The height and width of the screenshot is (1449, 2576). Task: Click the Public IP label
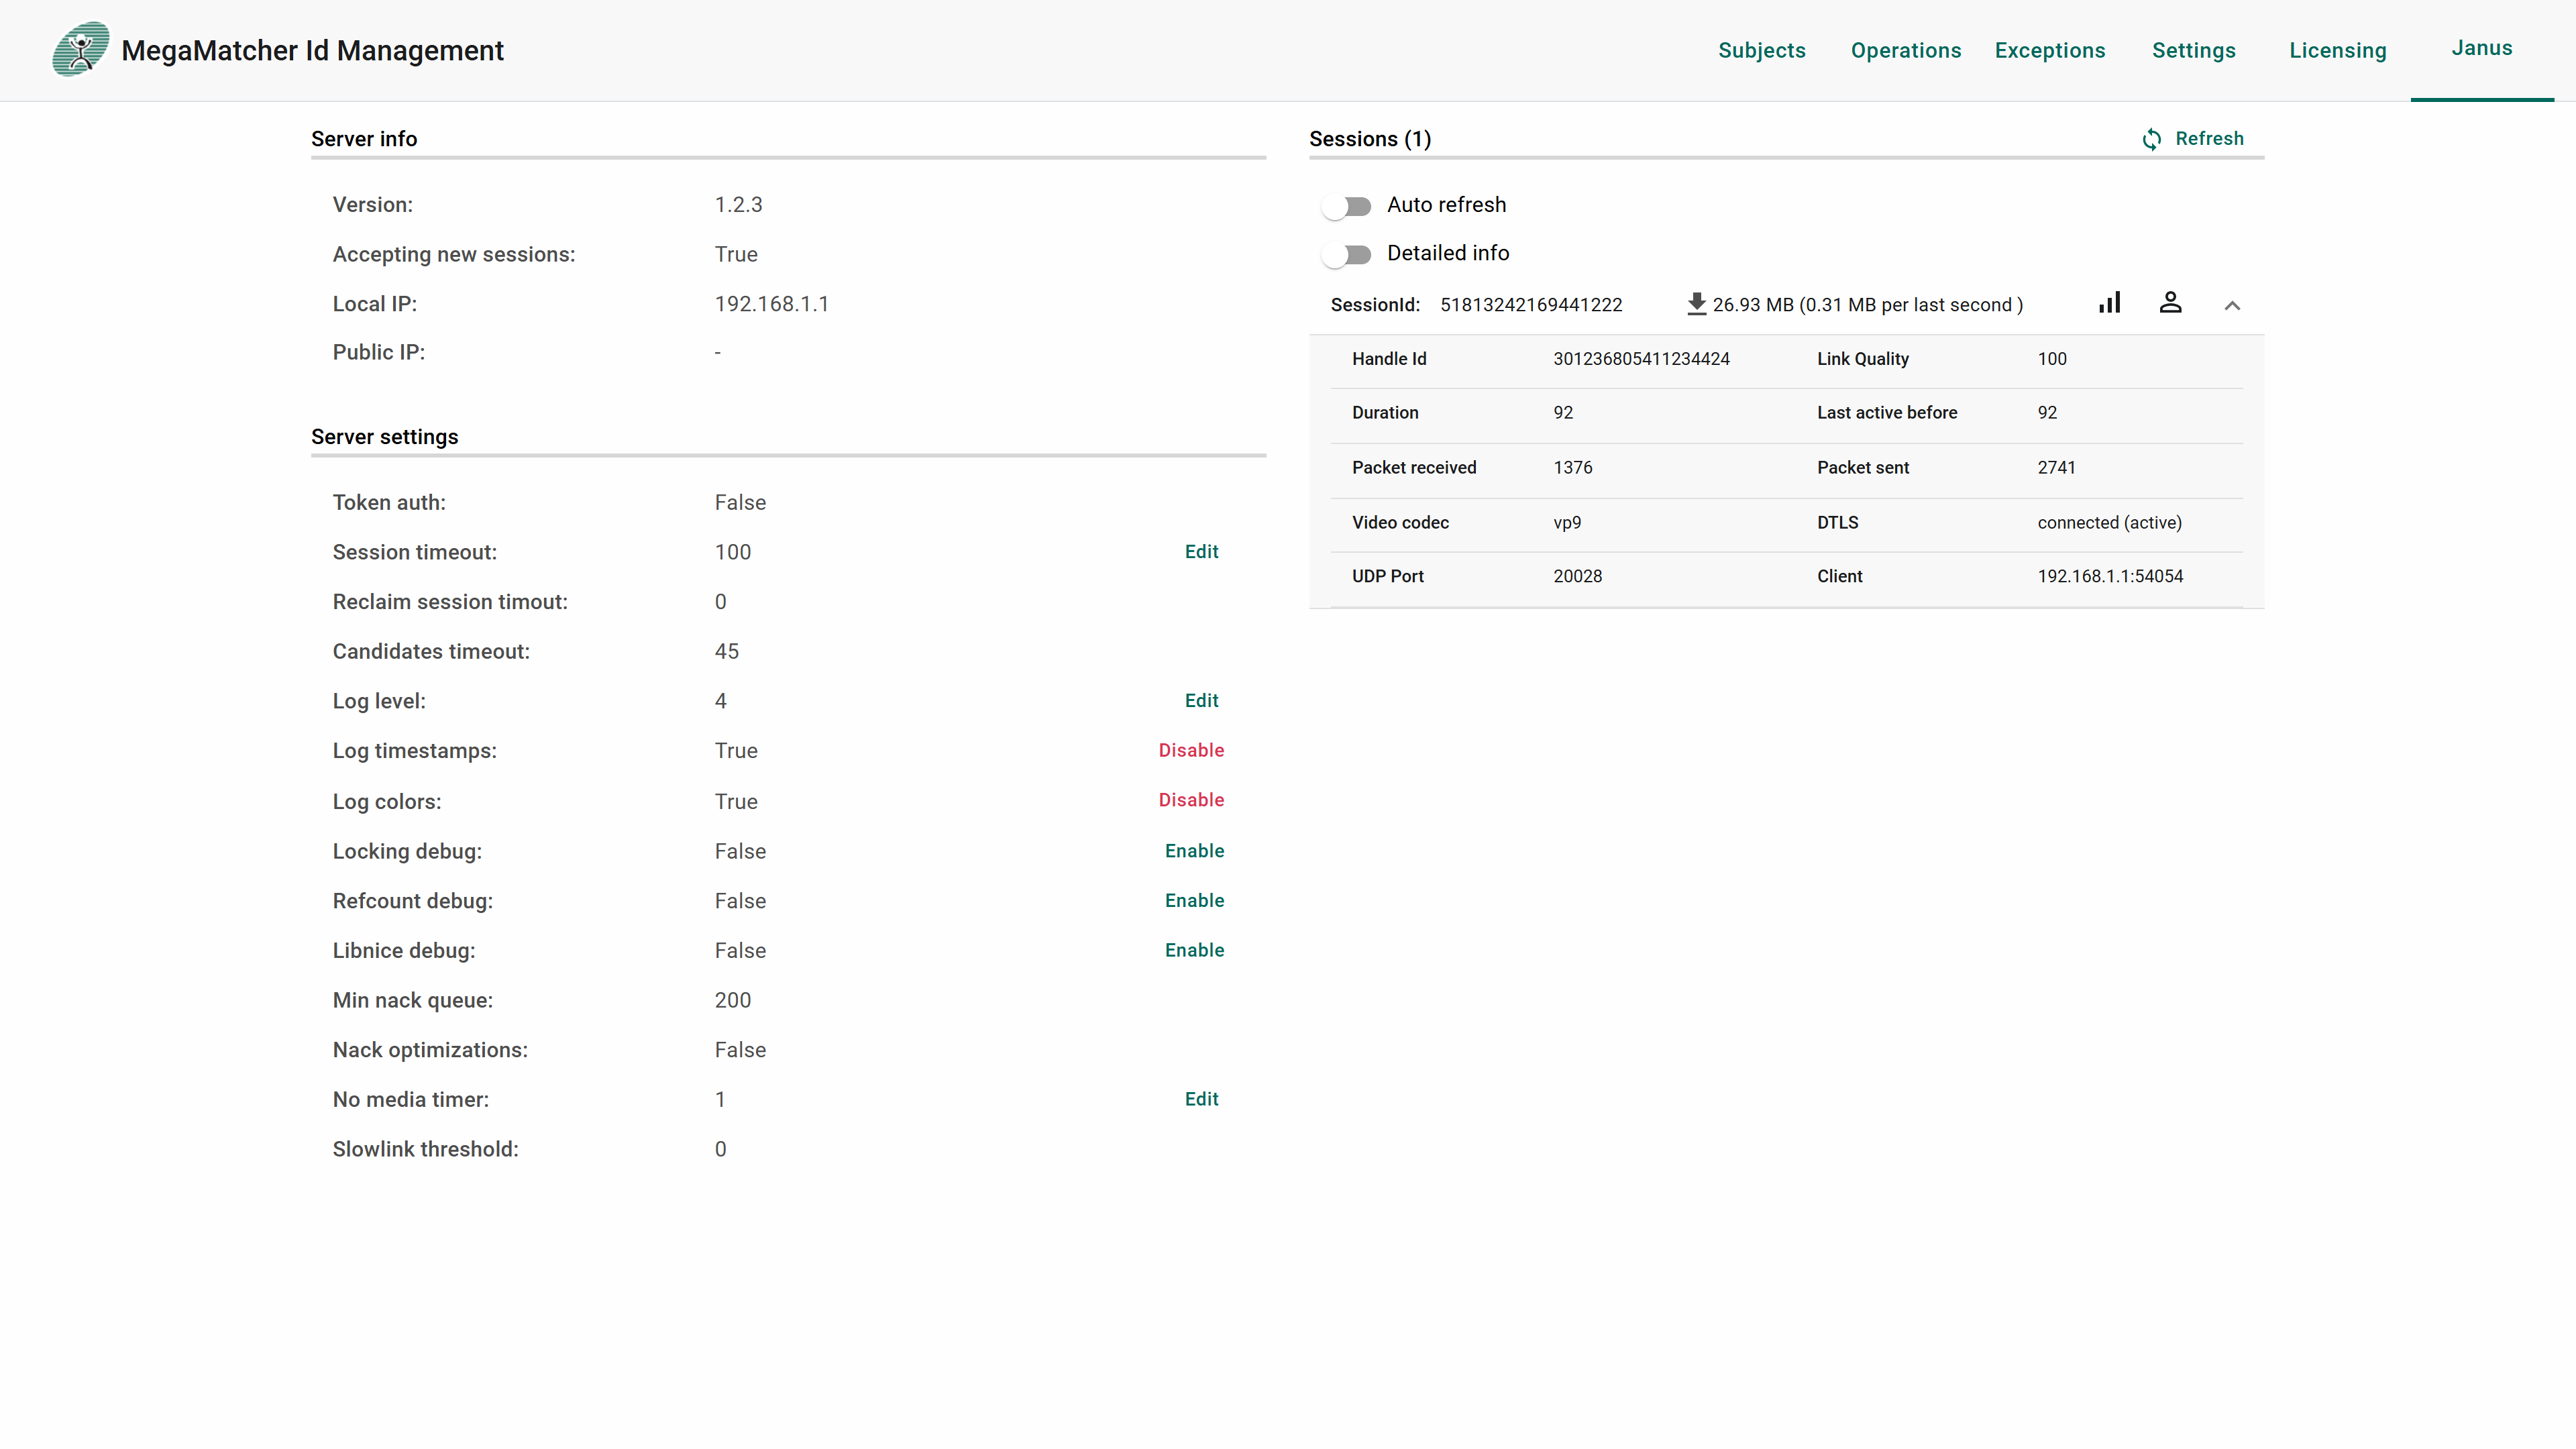point(378,352)
